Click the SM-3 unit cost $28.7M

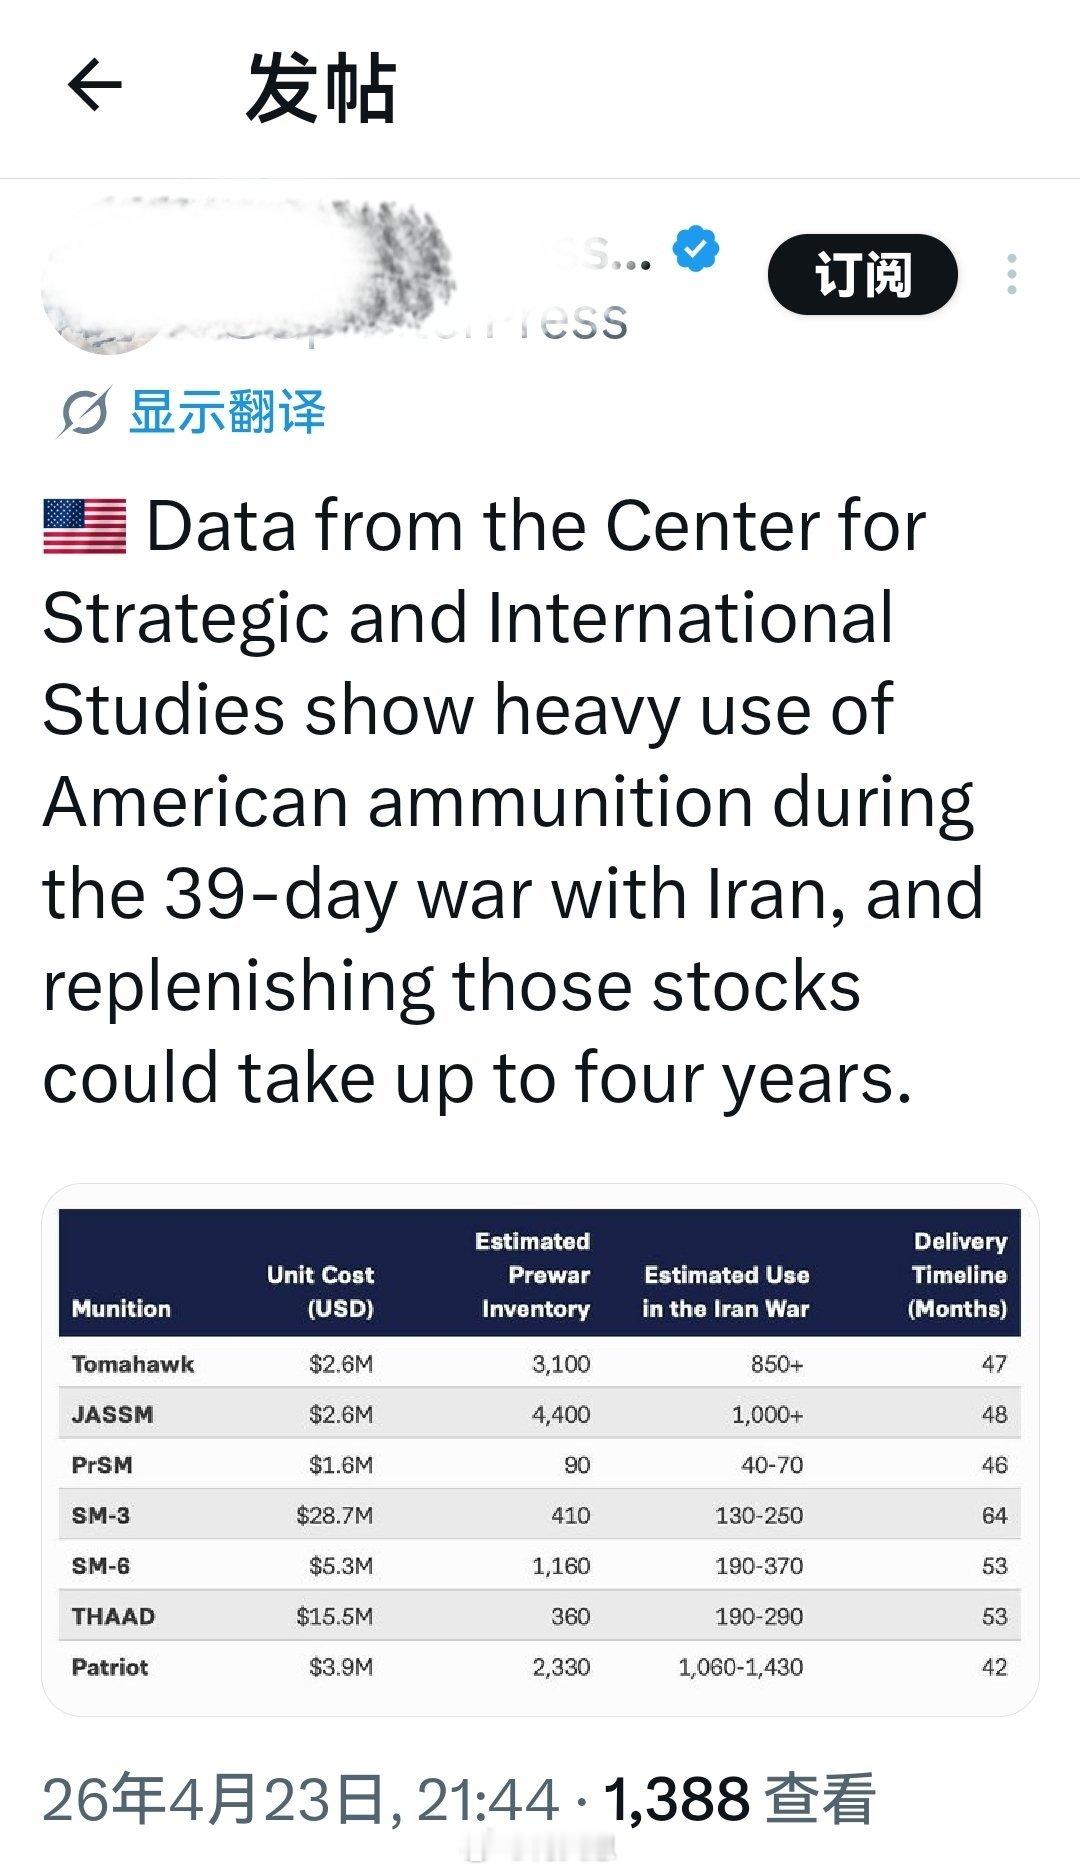[x=334, y=1515]
